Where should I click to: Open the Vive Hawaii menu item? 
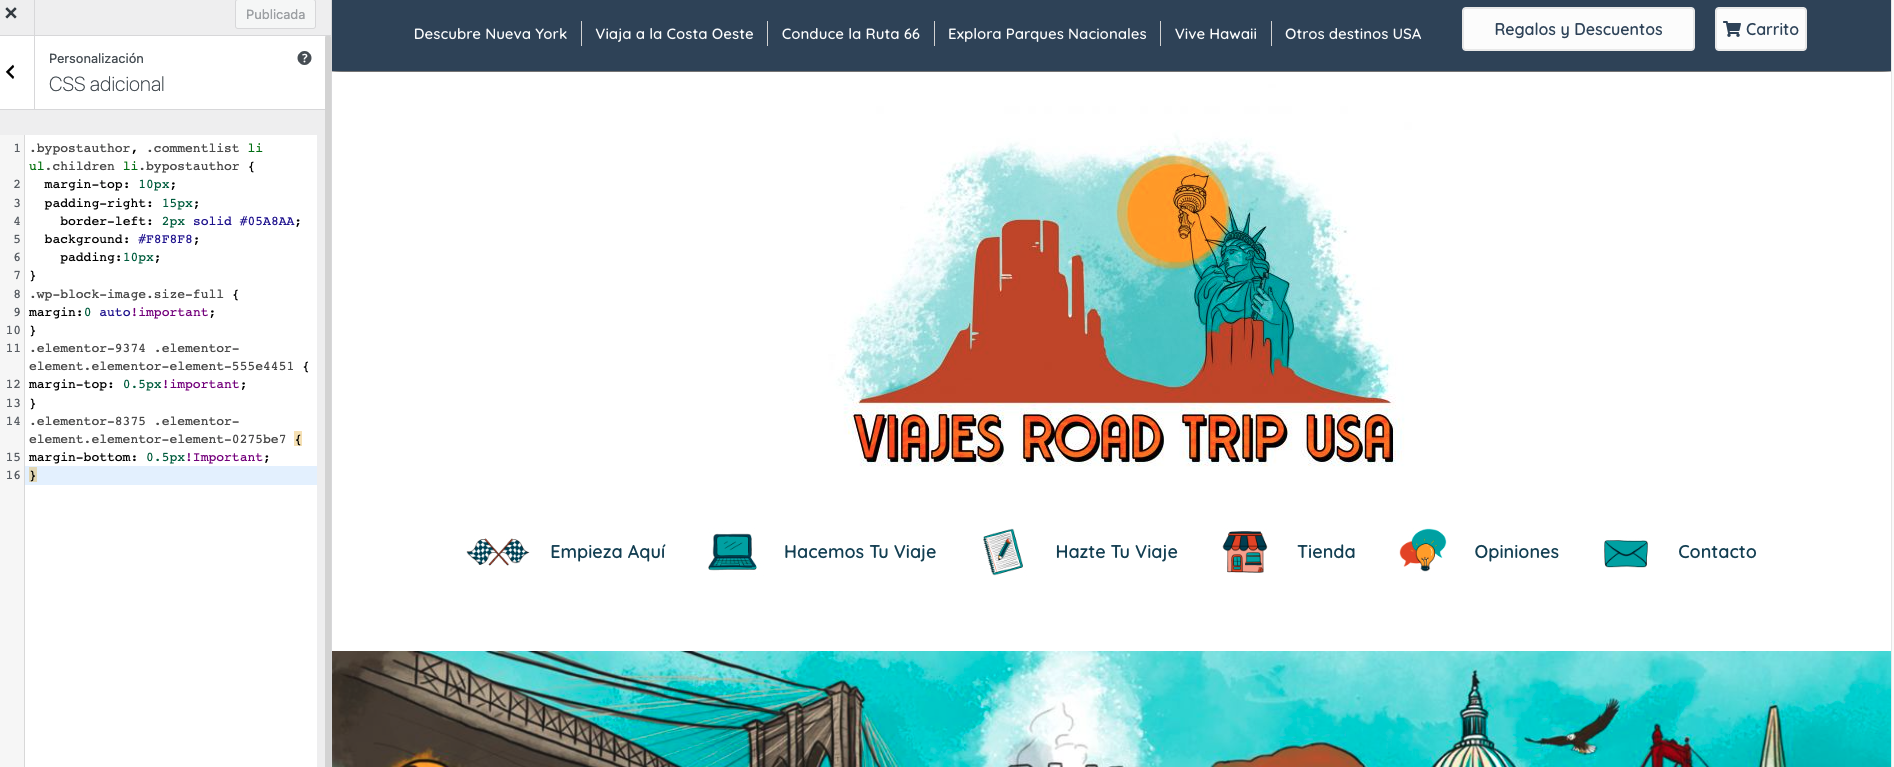1215,34
